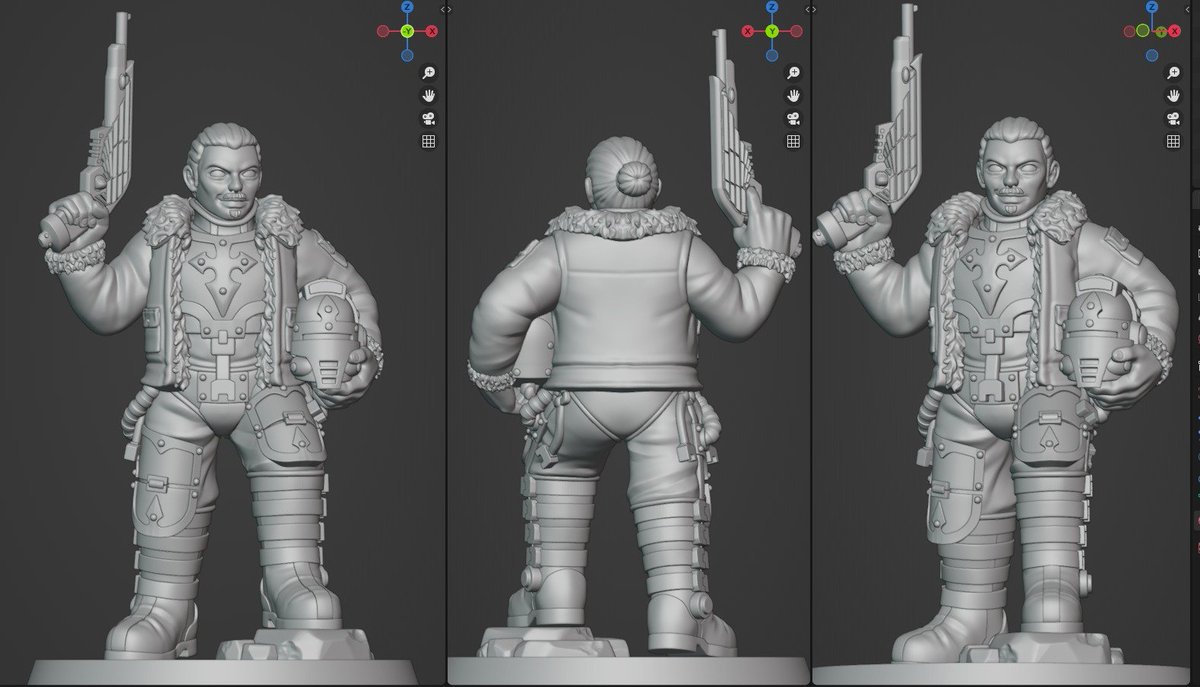This screenshot has width=1200, height=687.
Task: Toggle camera view icon in left viewport
Action: coord(428,119)
